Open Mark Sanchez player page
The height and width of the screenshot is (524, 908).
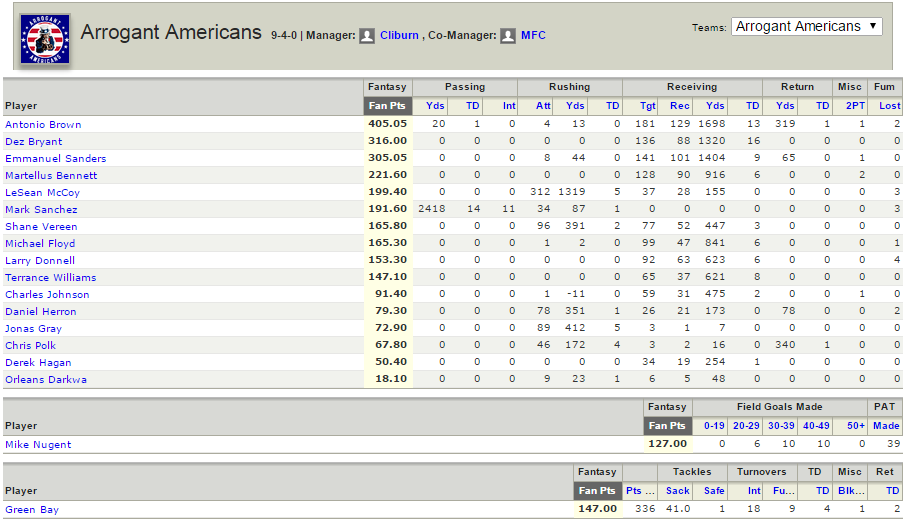coord(41,210)
